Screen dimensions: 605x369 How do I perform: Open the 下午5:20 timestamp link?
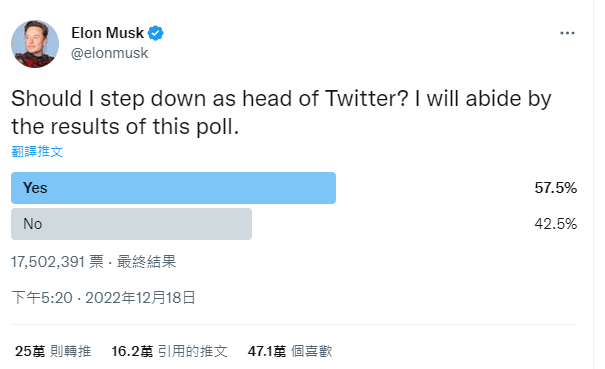pos(42,298)
